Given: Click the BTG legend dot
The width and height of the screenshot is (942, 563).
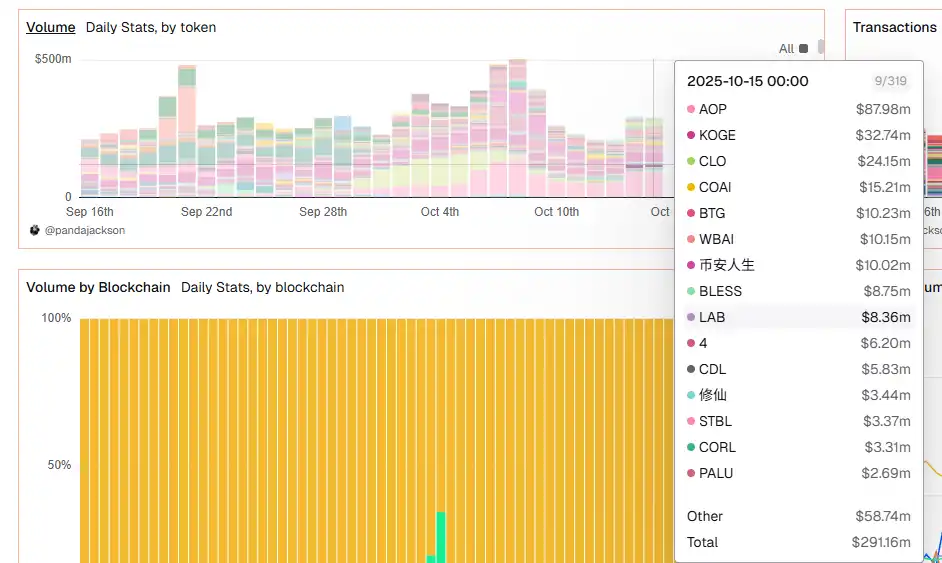Looking at the screenshot, I should tap(691, 213).
